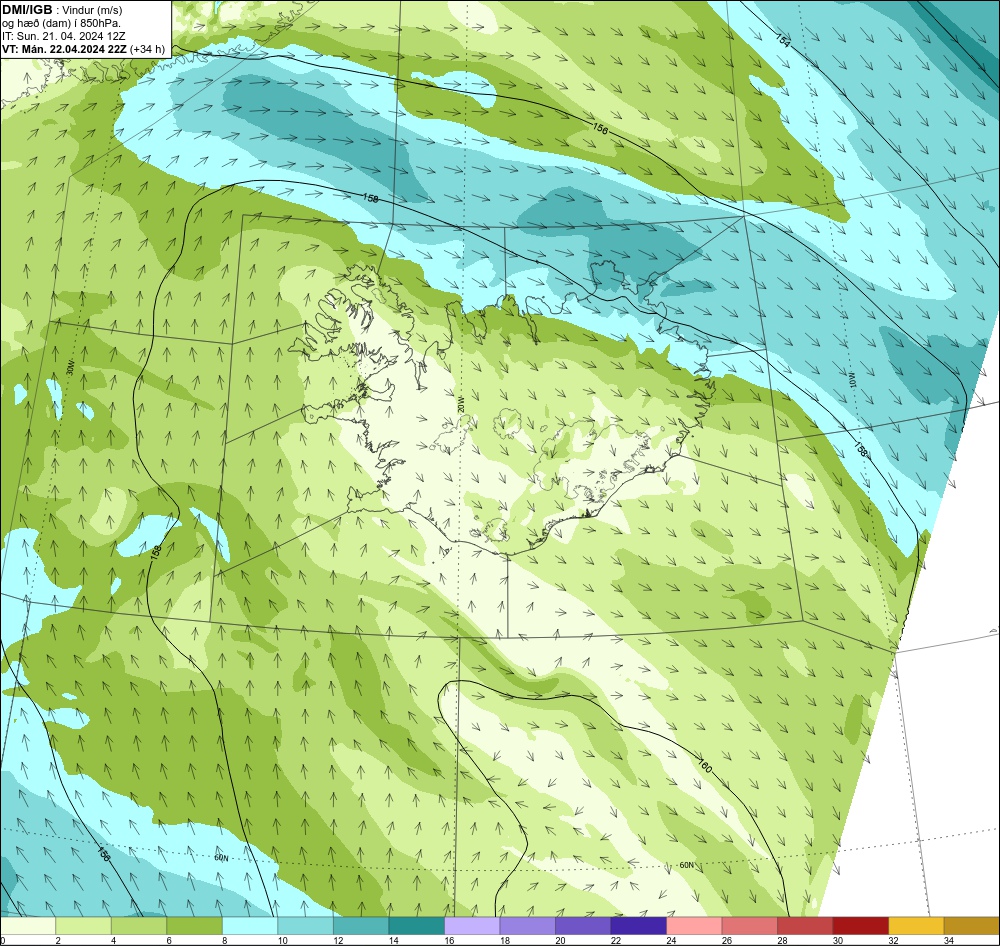Screen dimensions: 1000x946
Task: Click the "10W" meridian label
Action: coord(851,379)
